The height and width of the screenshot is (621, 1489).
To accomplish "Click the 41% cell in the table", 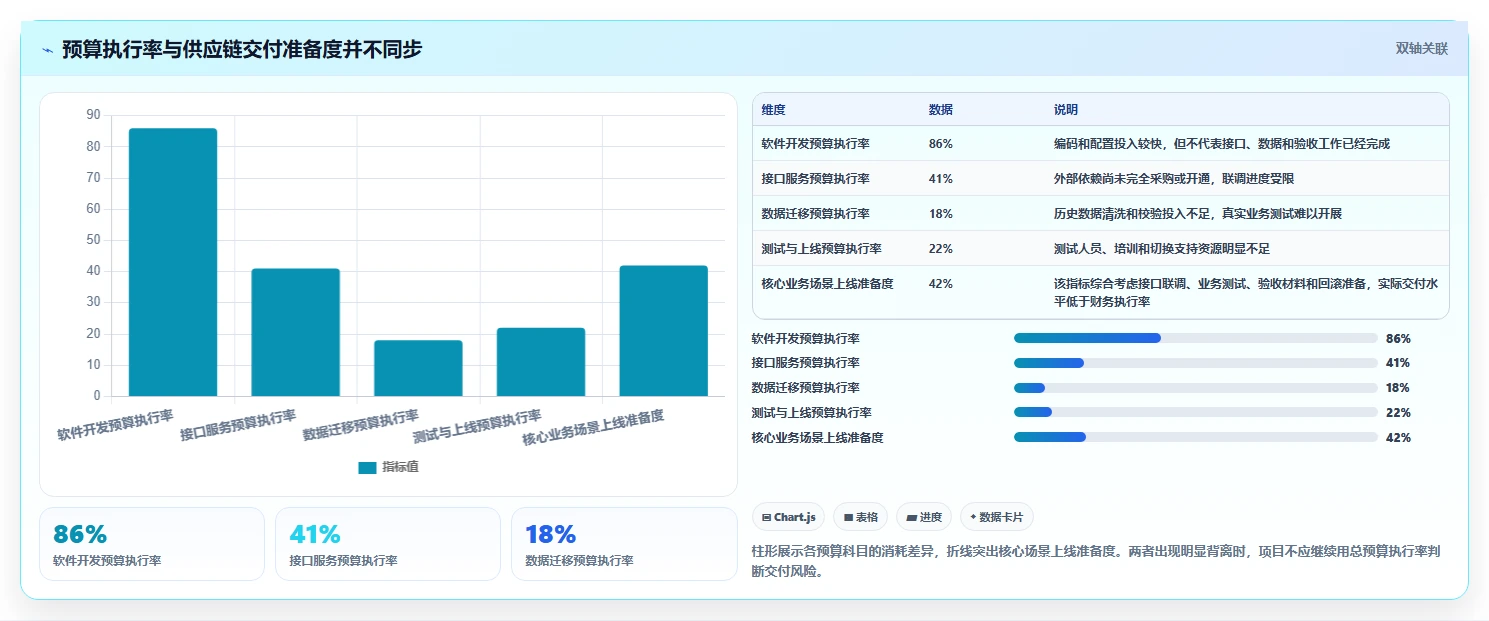I will click(x=941, y=179).
